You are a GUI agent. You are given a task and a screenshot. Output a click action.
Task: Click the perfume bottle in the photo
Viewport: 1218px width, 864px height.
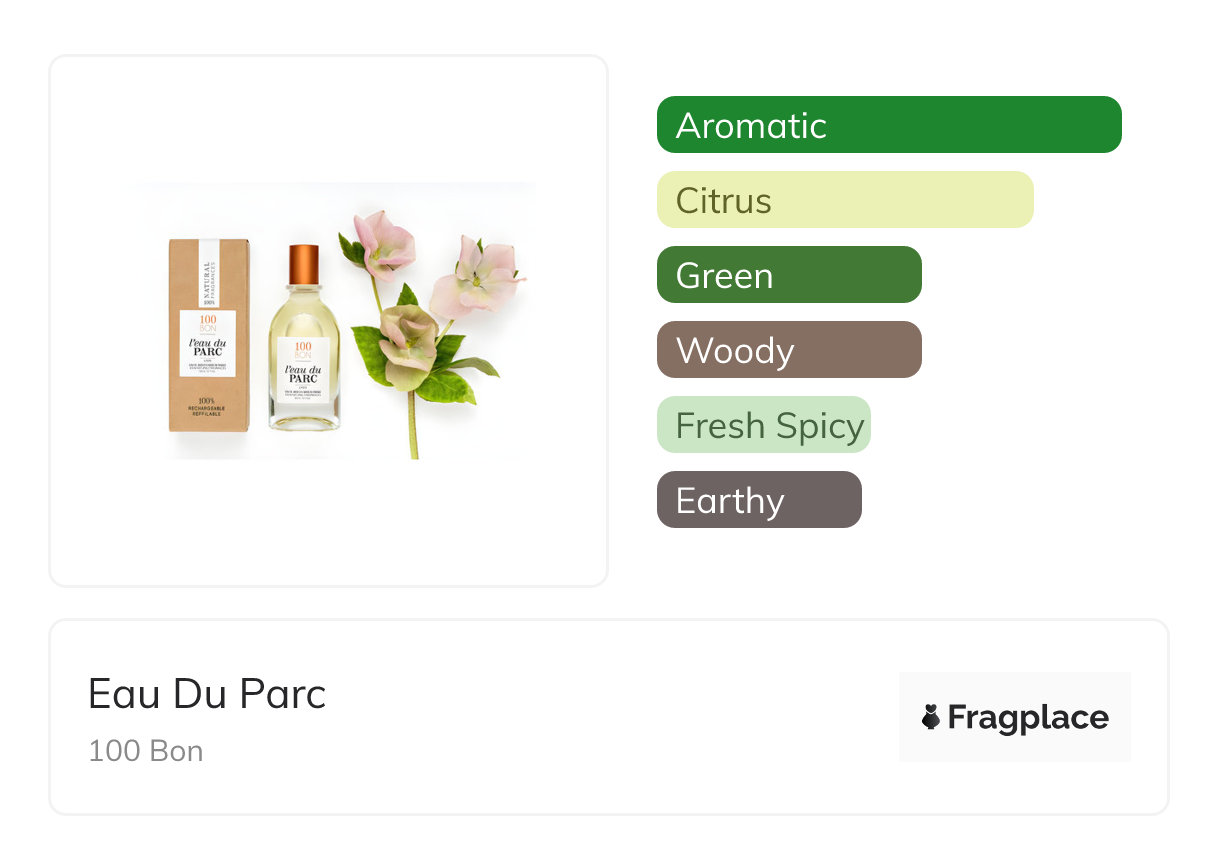(304, 370)
